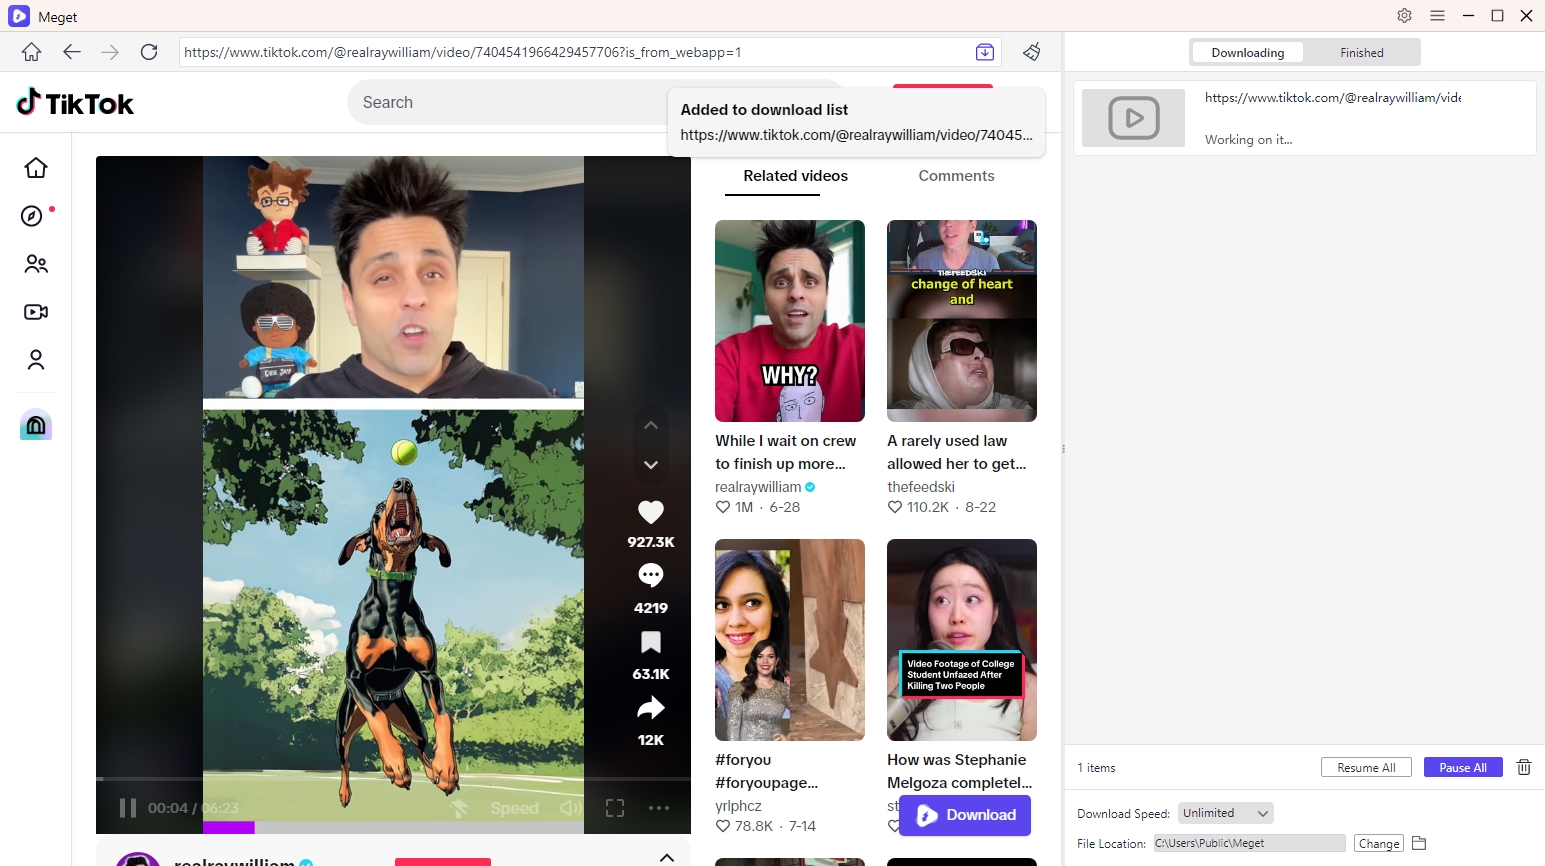This screenshot has width=1545, height=866.
Task: Click download icon in address bar
Action: pos(985,52)
